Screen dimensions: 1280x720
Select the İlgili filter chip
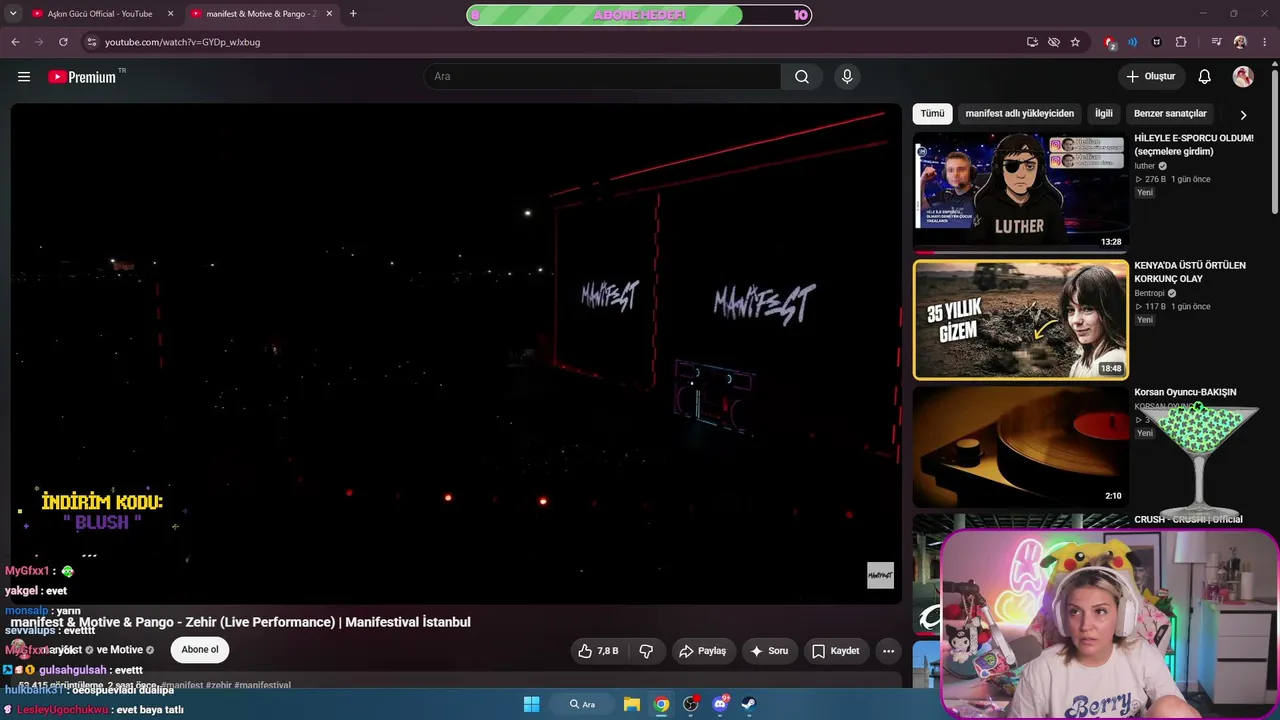(1103, 114)
